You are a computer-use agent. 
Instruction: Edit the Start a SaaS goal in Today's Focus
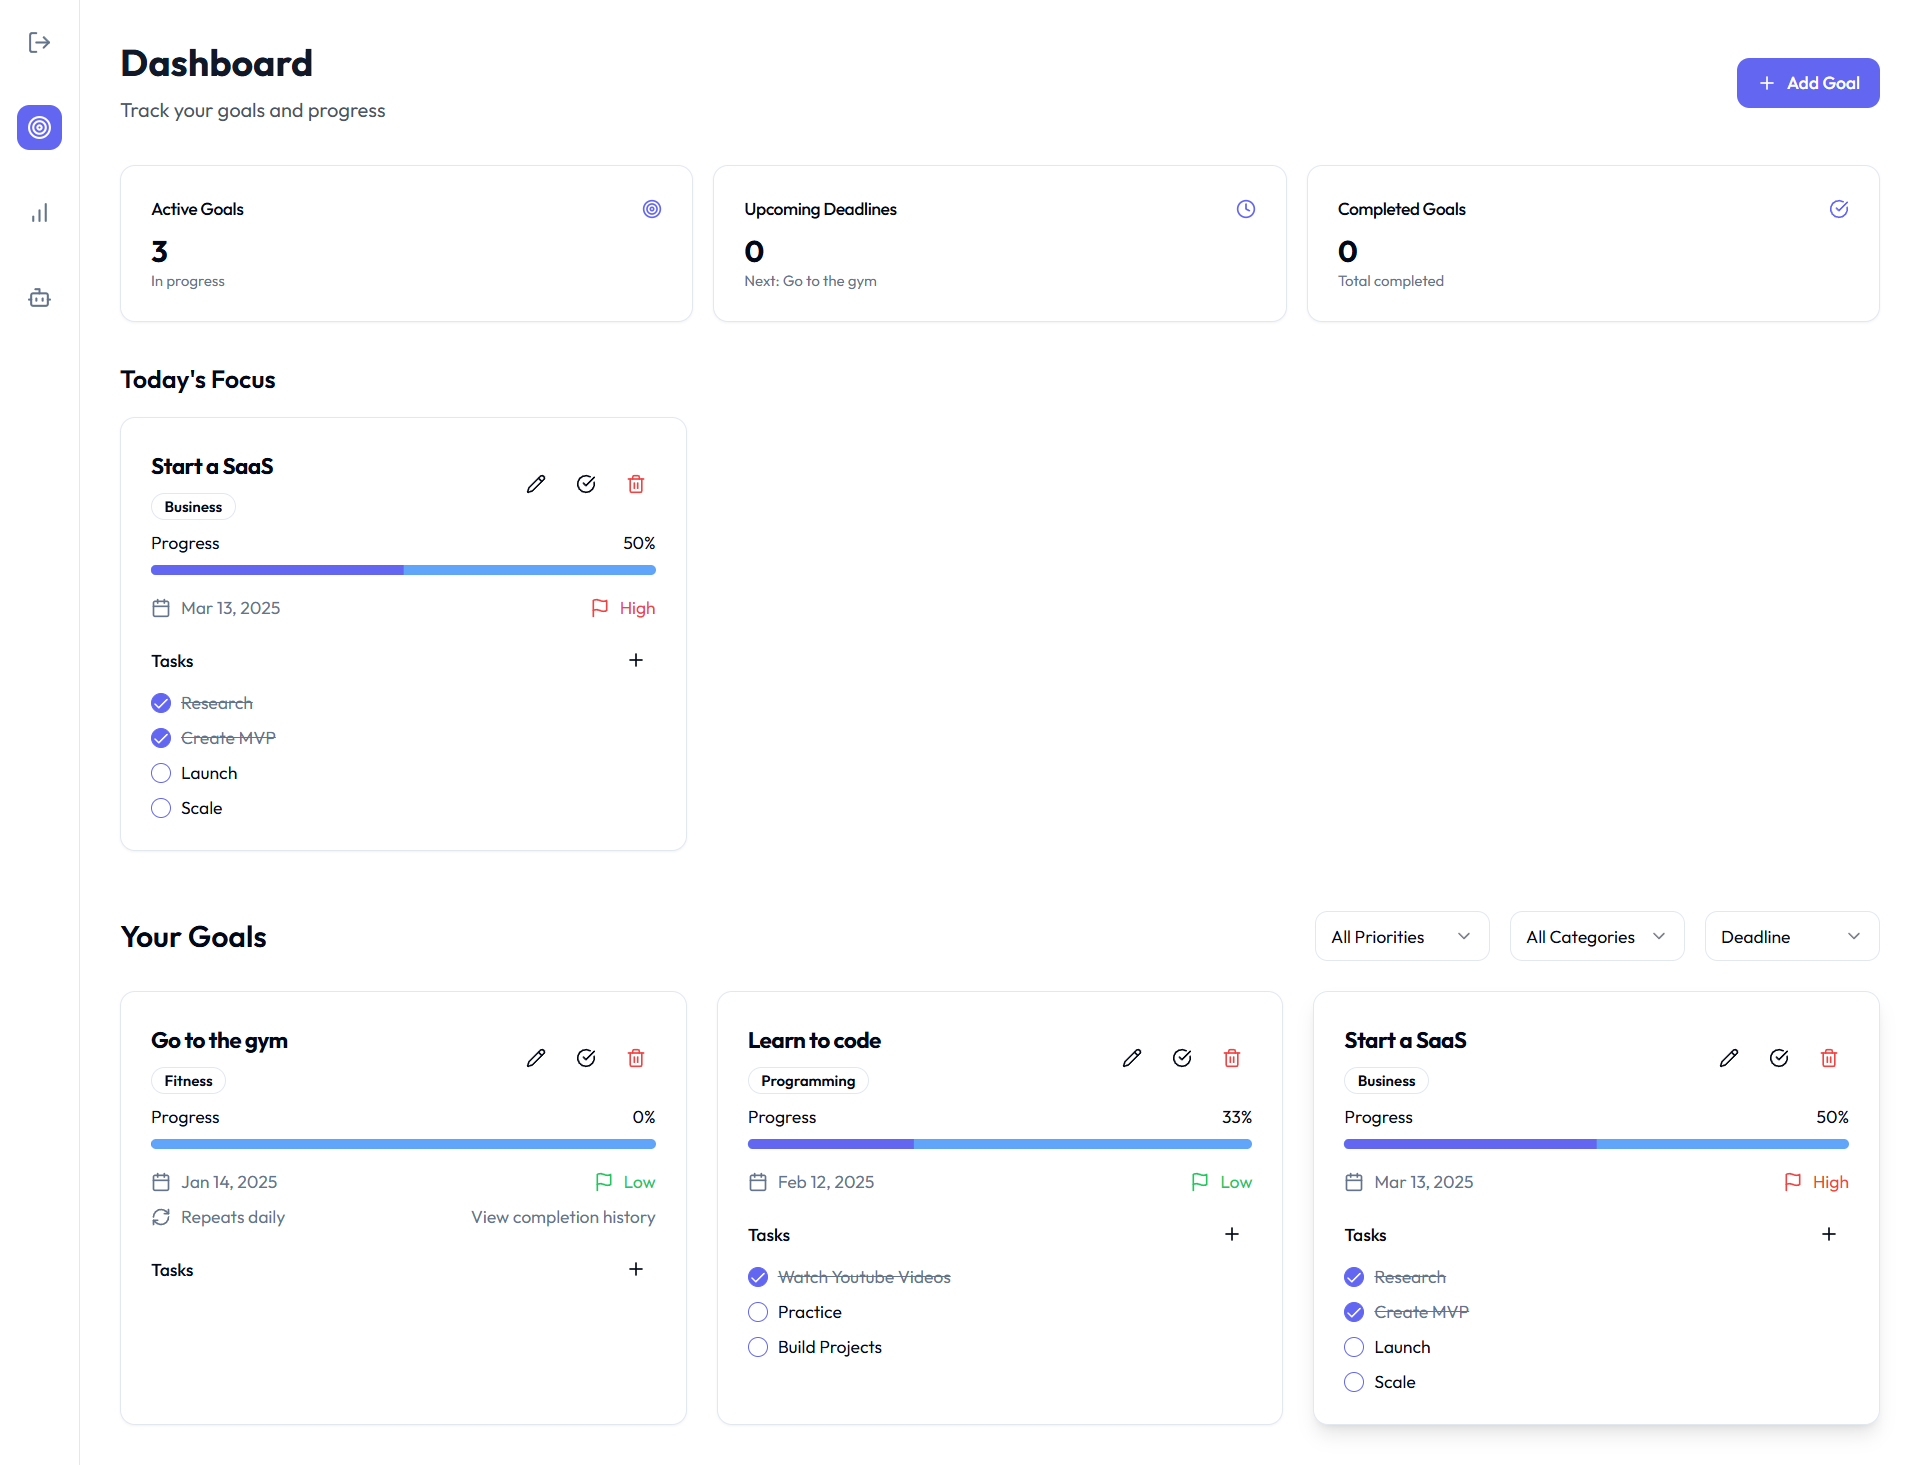536,483
